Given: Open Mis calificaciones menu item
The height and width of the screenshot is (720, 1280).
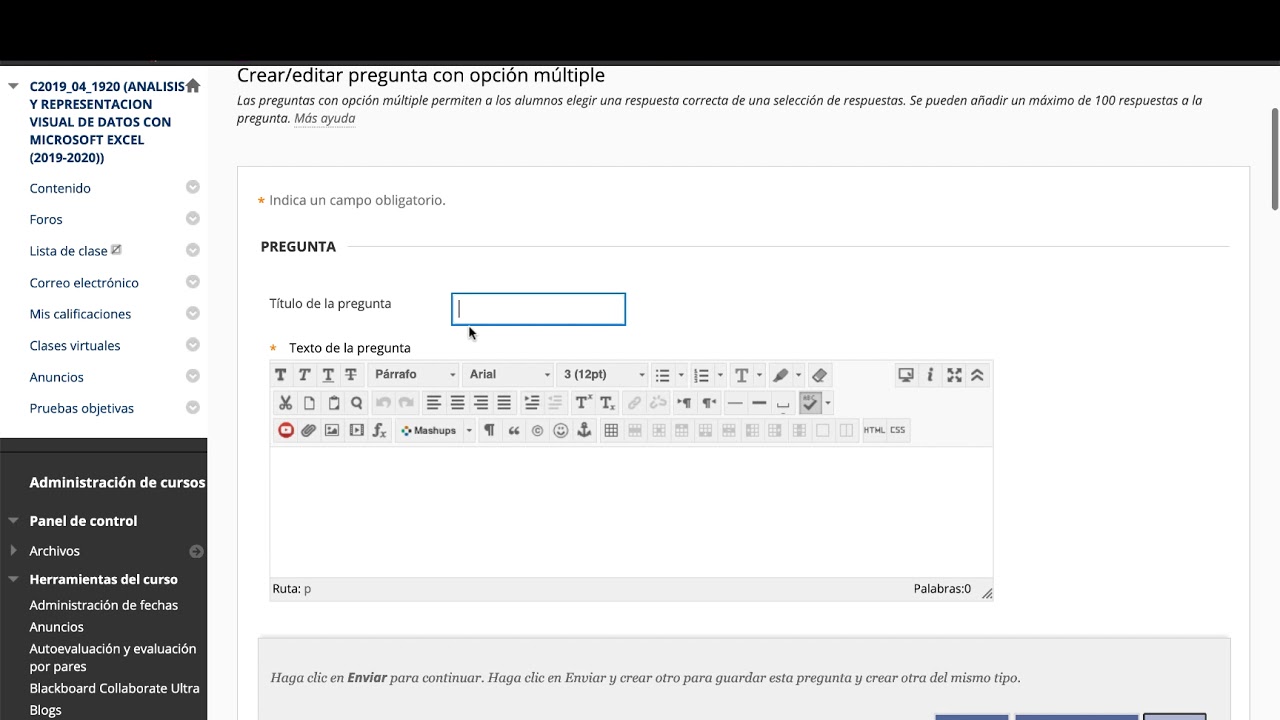Looking at the screenshot, I should click(80, 314).
